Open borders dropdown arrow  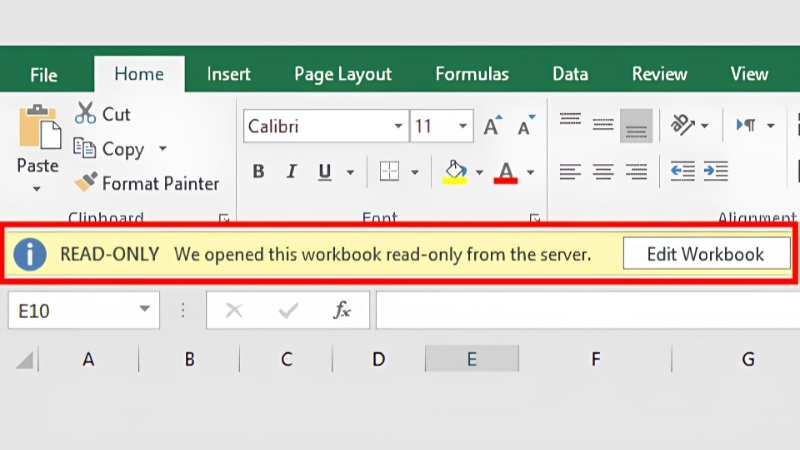tap(415, 172)
